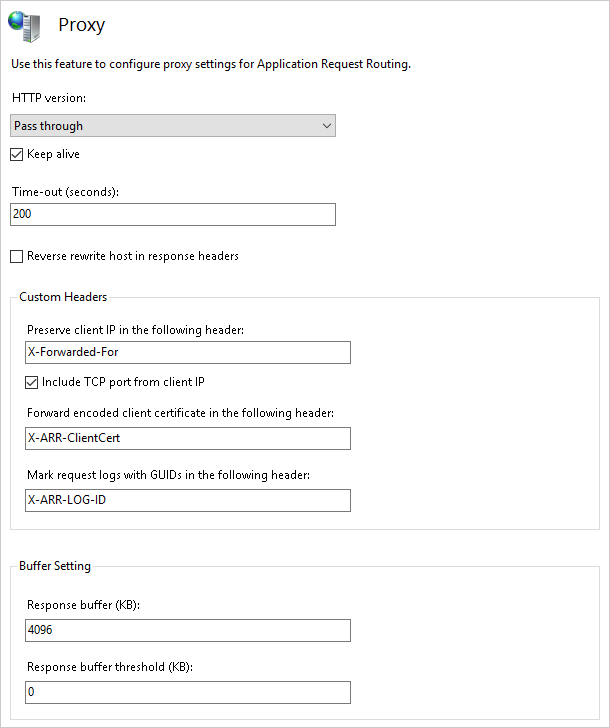Click the HTTP version label
Screen dimensions: 610x728
click(49, 98)
